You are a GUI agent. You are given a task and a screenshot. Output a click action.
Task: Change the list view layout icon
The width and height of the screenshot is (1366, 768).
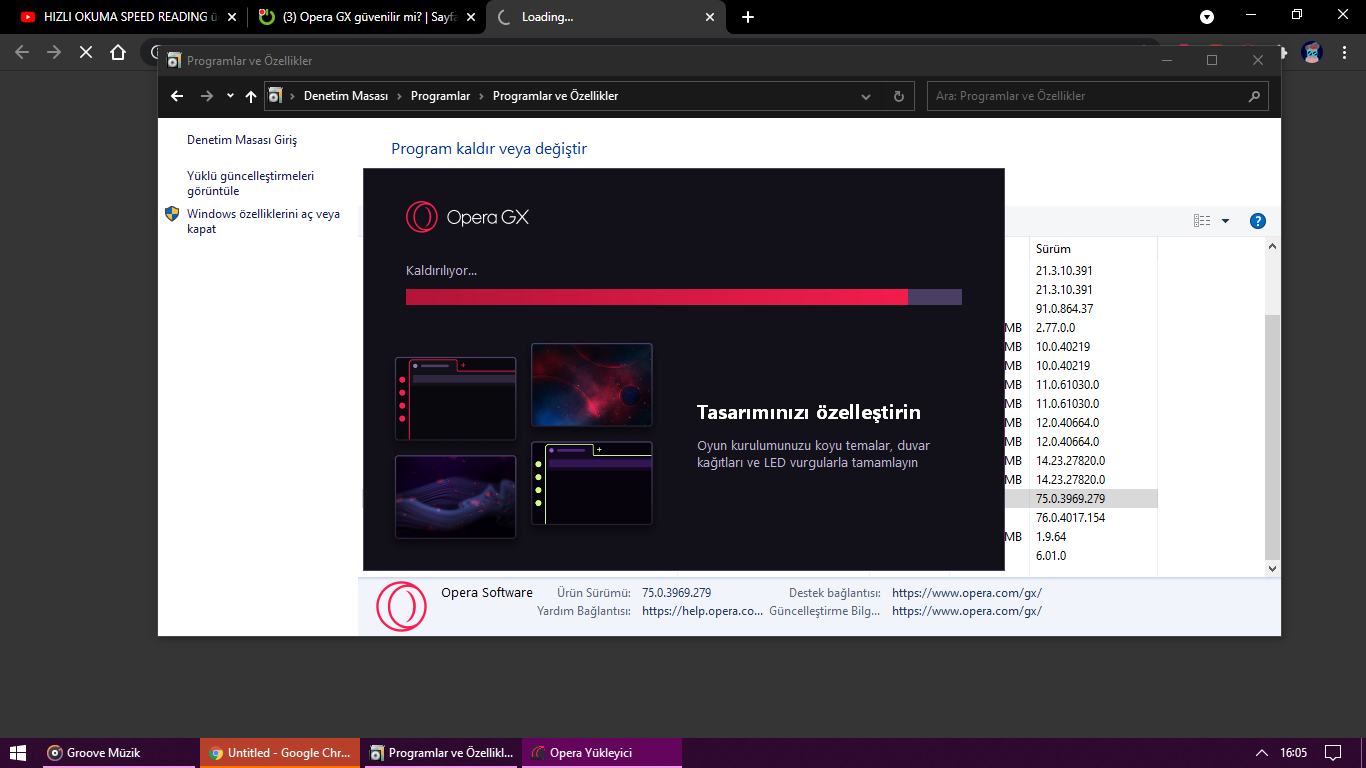[1202, 221]
